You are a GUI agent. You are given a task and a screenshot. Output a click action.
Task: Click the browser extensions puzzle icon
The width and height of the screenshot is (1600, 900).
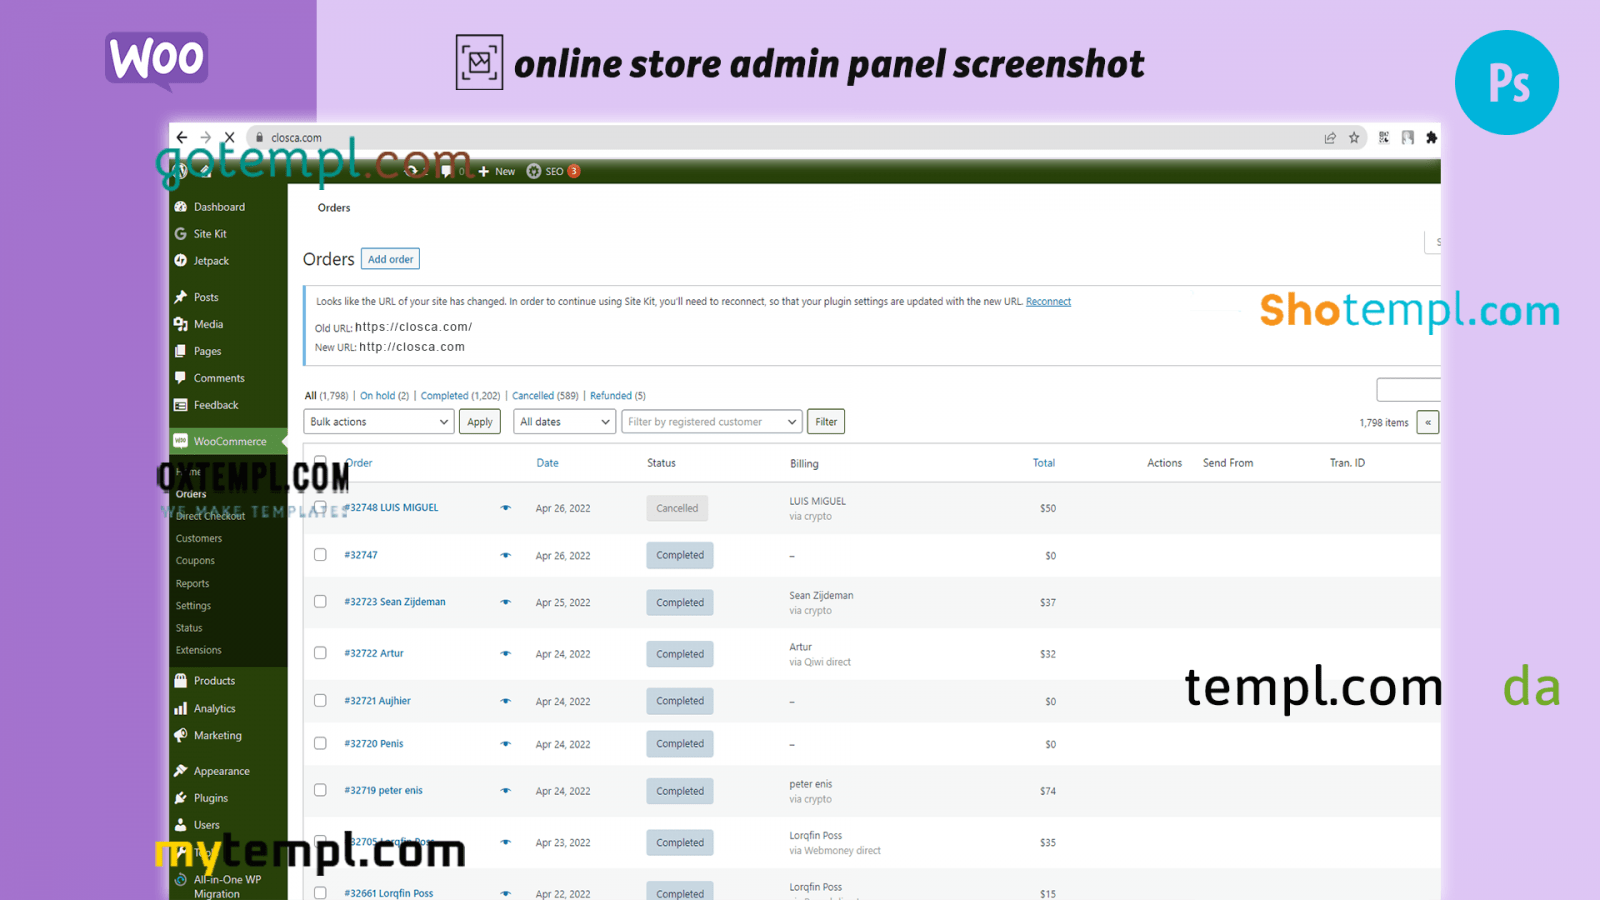(1431, 138)
